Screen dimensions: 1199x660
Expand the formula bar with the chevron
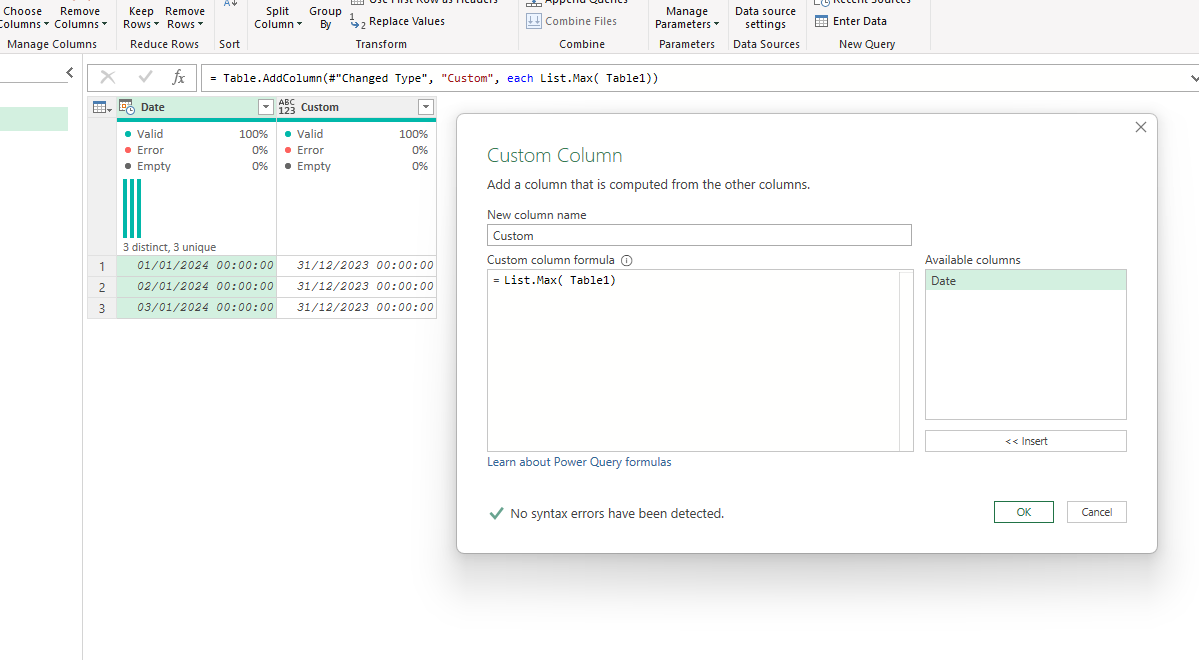tap(1193, 78)
